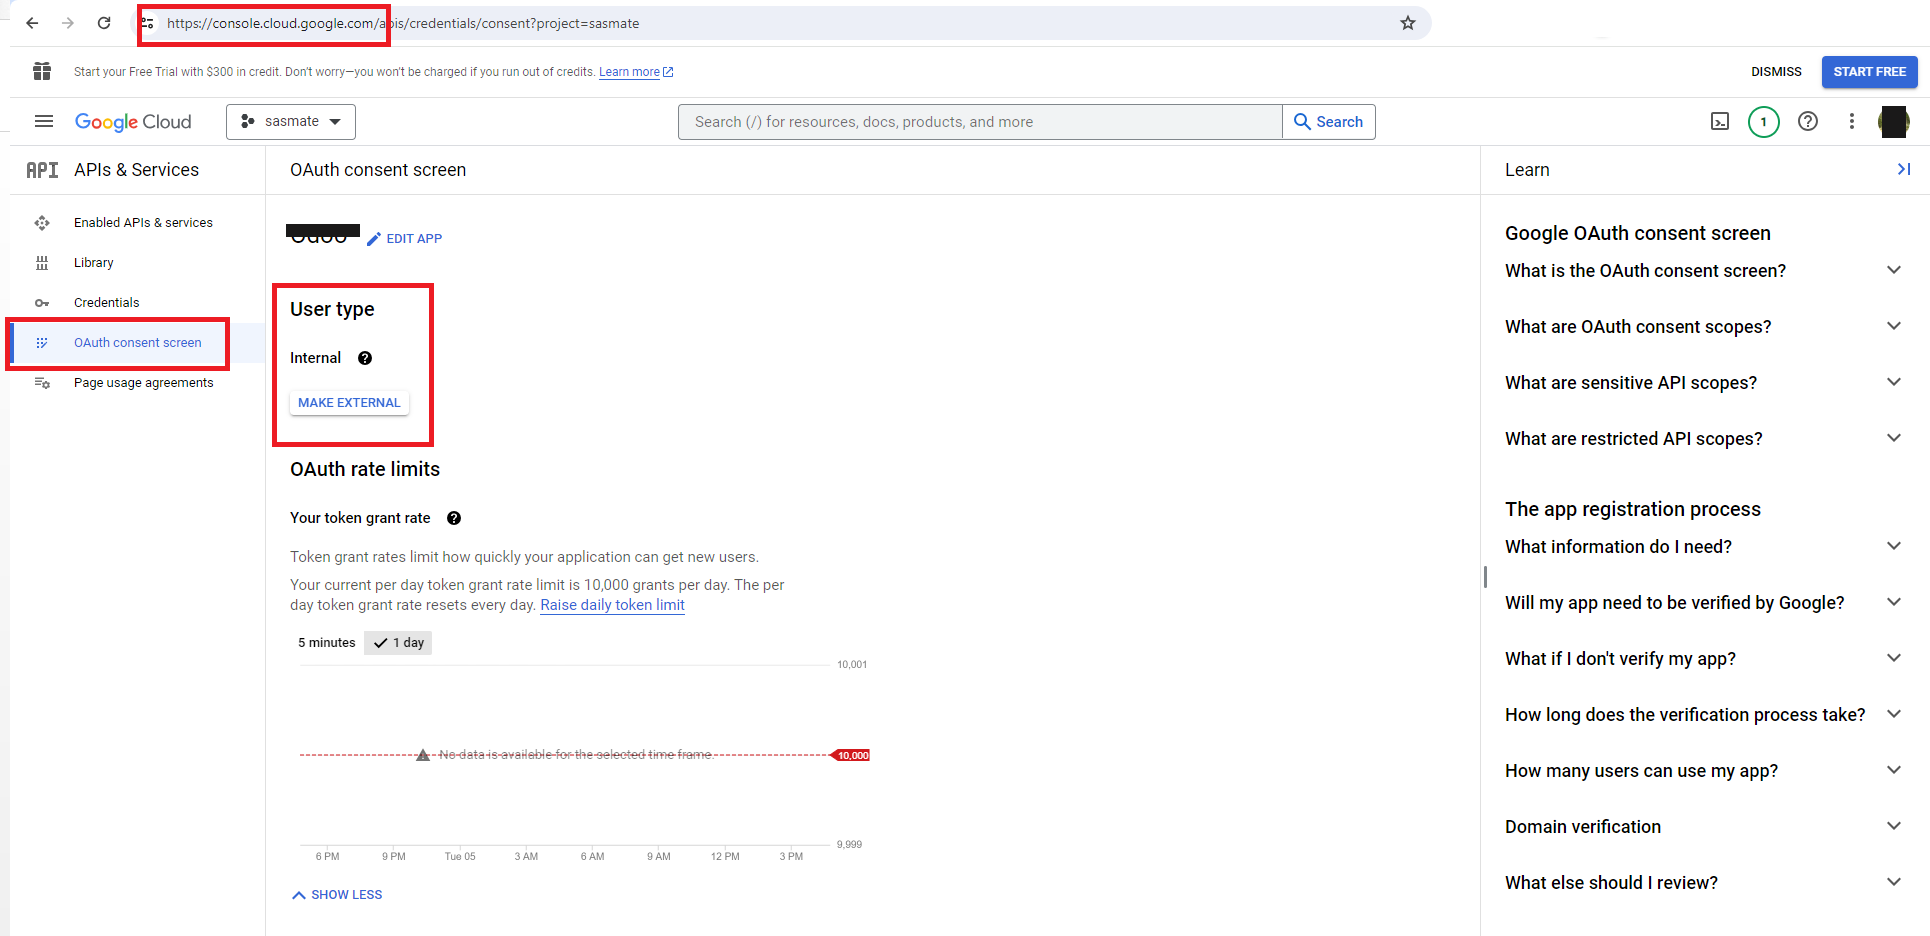Bookmark this page with star icon
1930x936 pixels.
[x=1407, y=23]
